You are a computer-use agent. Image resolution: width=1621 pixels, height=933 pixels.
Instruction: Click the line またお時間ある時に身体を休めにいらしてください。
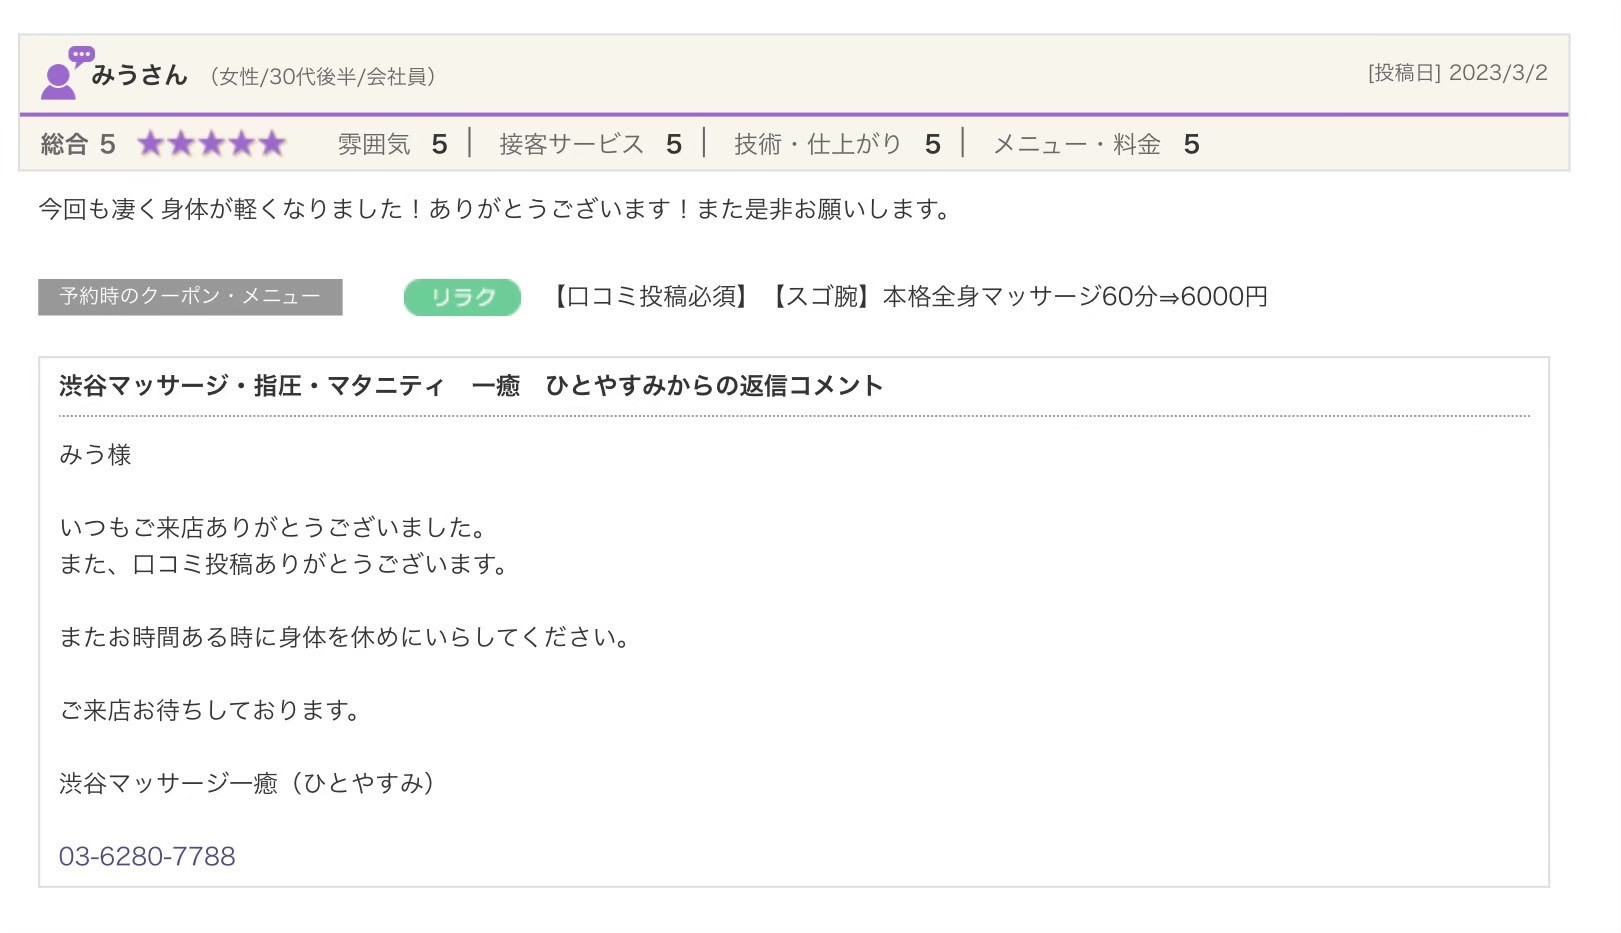345,637
